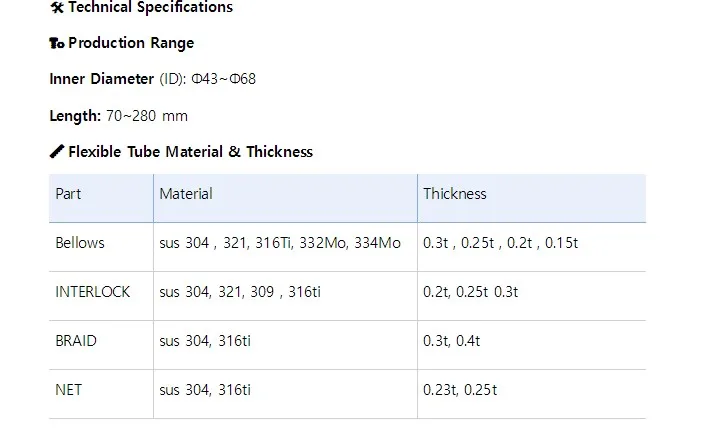Select the Bellows row label

[80, 243]
